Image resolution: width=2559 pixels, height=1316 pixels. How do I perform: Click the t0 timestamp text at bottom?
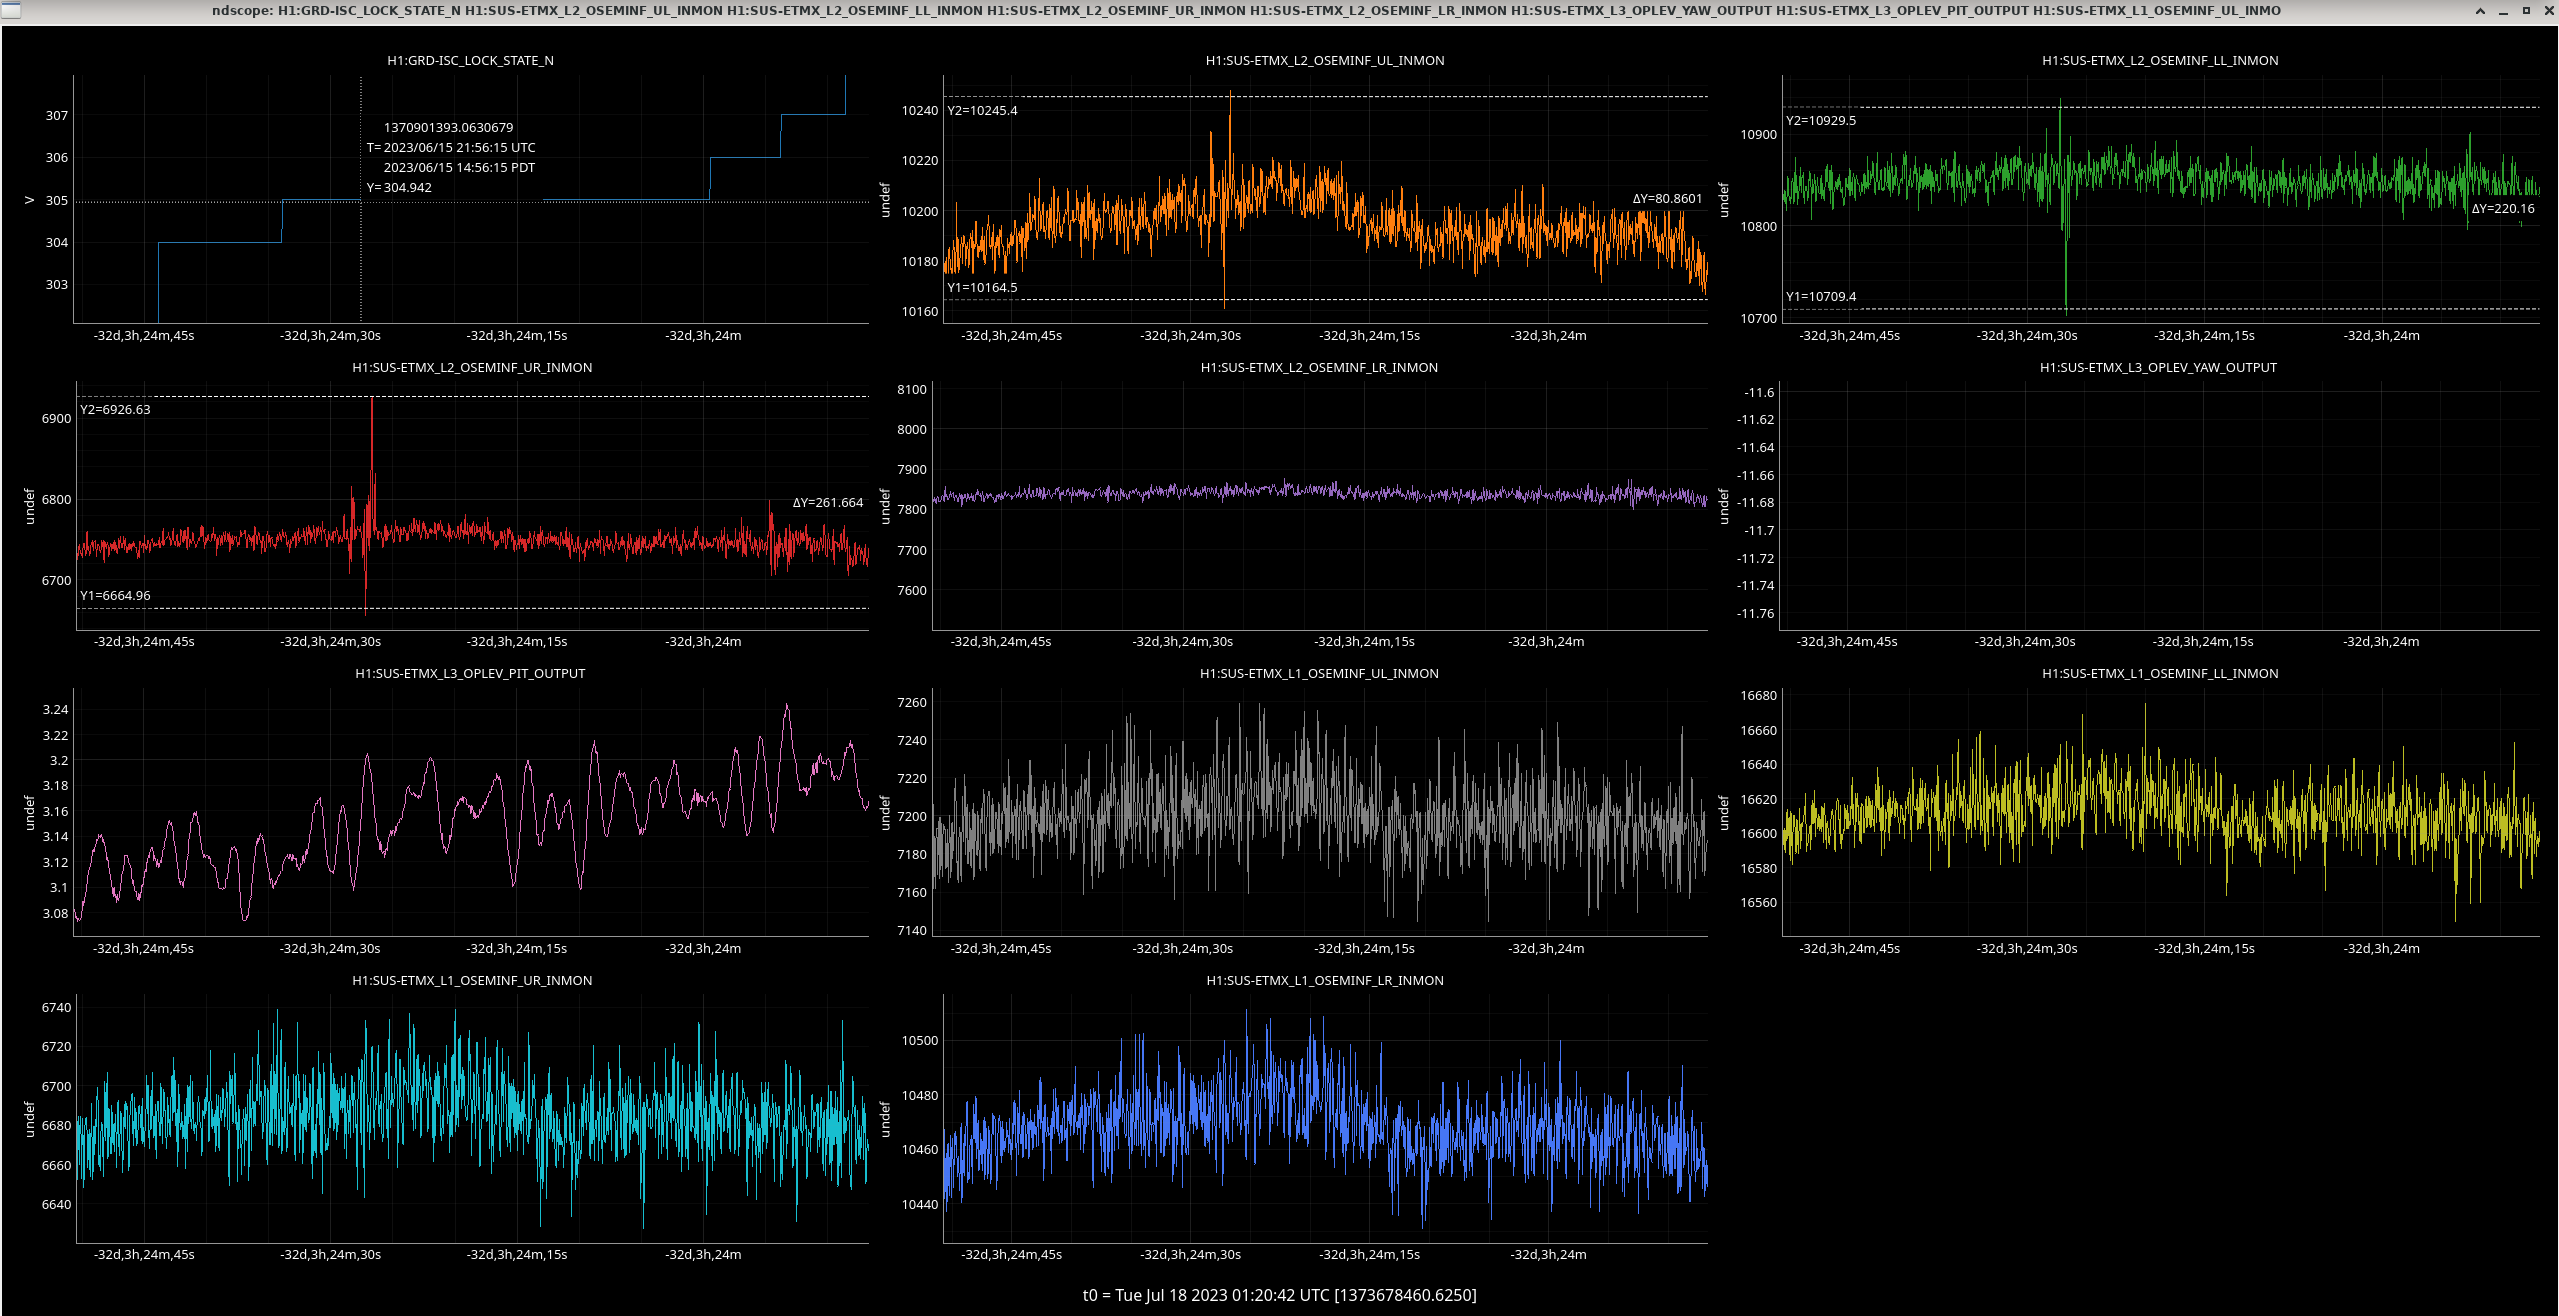click(x=1279, y=1295)
